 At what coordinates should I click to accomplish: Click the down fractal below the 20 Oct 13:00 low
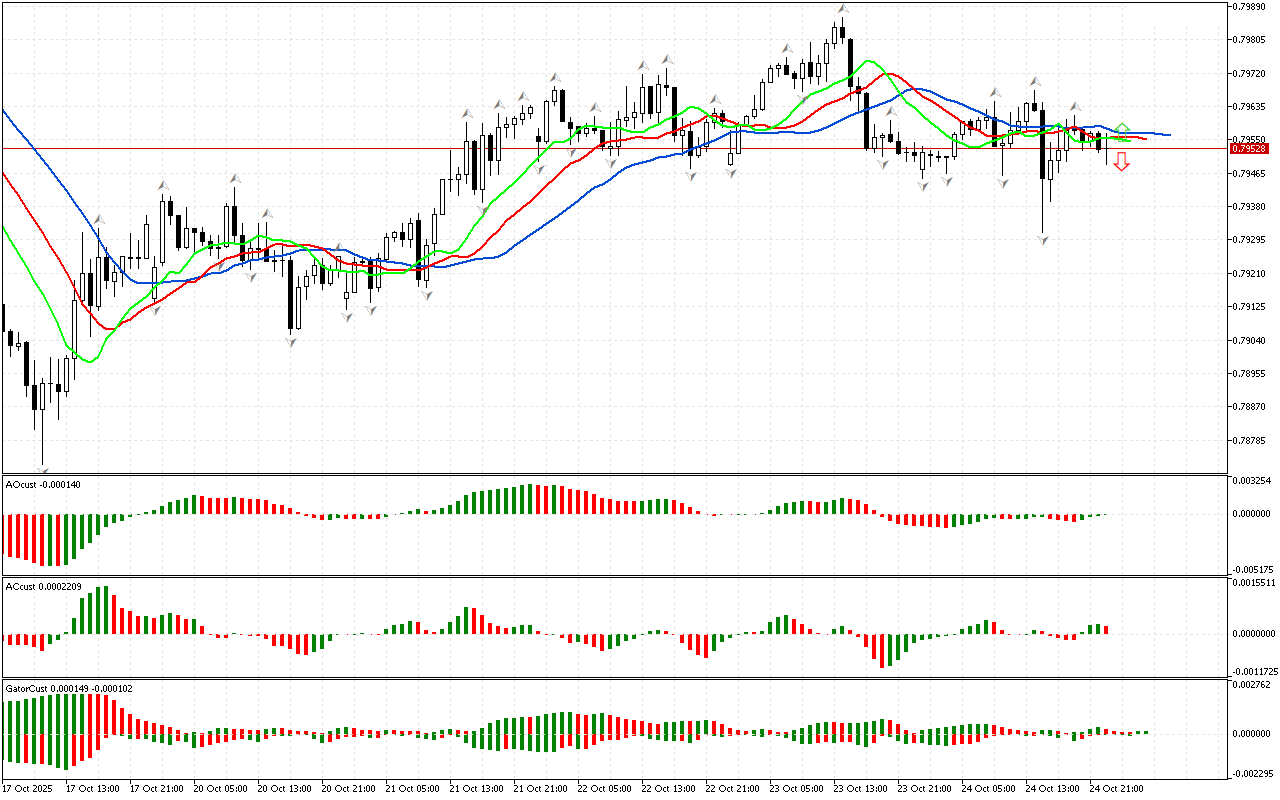[x=291, y=342]
